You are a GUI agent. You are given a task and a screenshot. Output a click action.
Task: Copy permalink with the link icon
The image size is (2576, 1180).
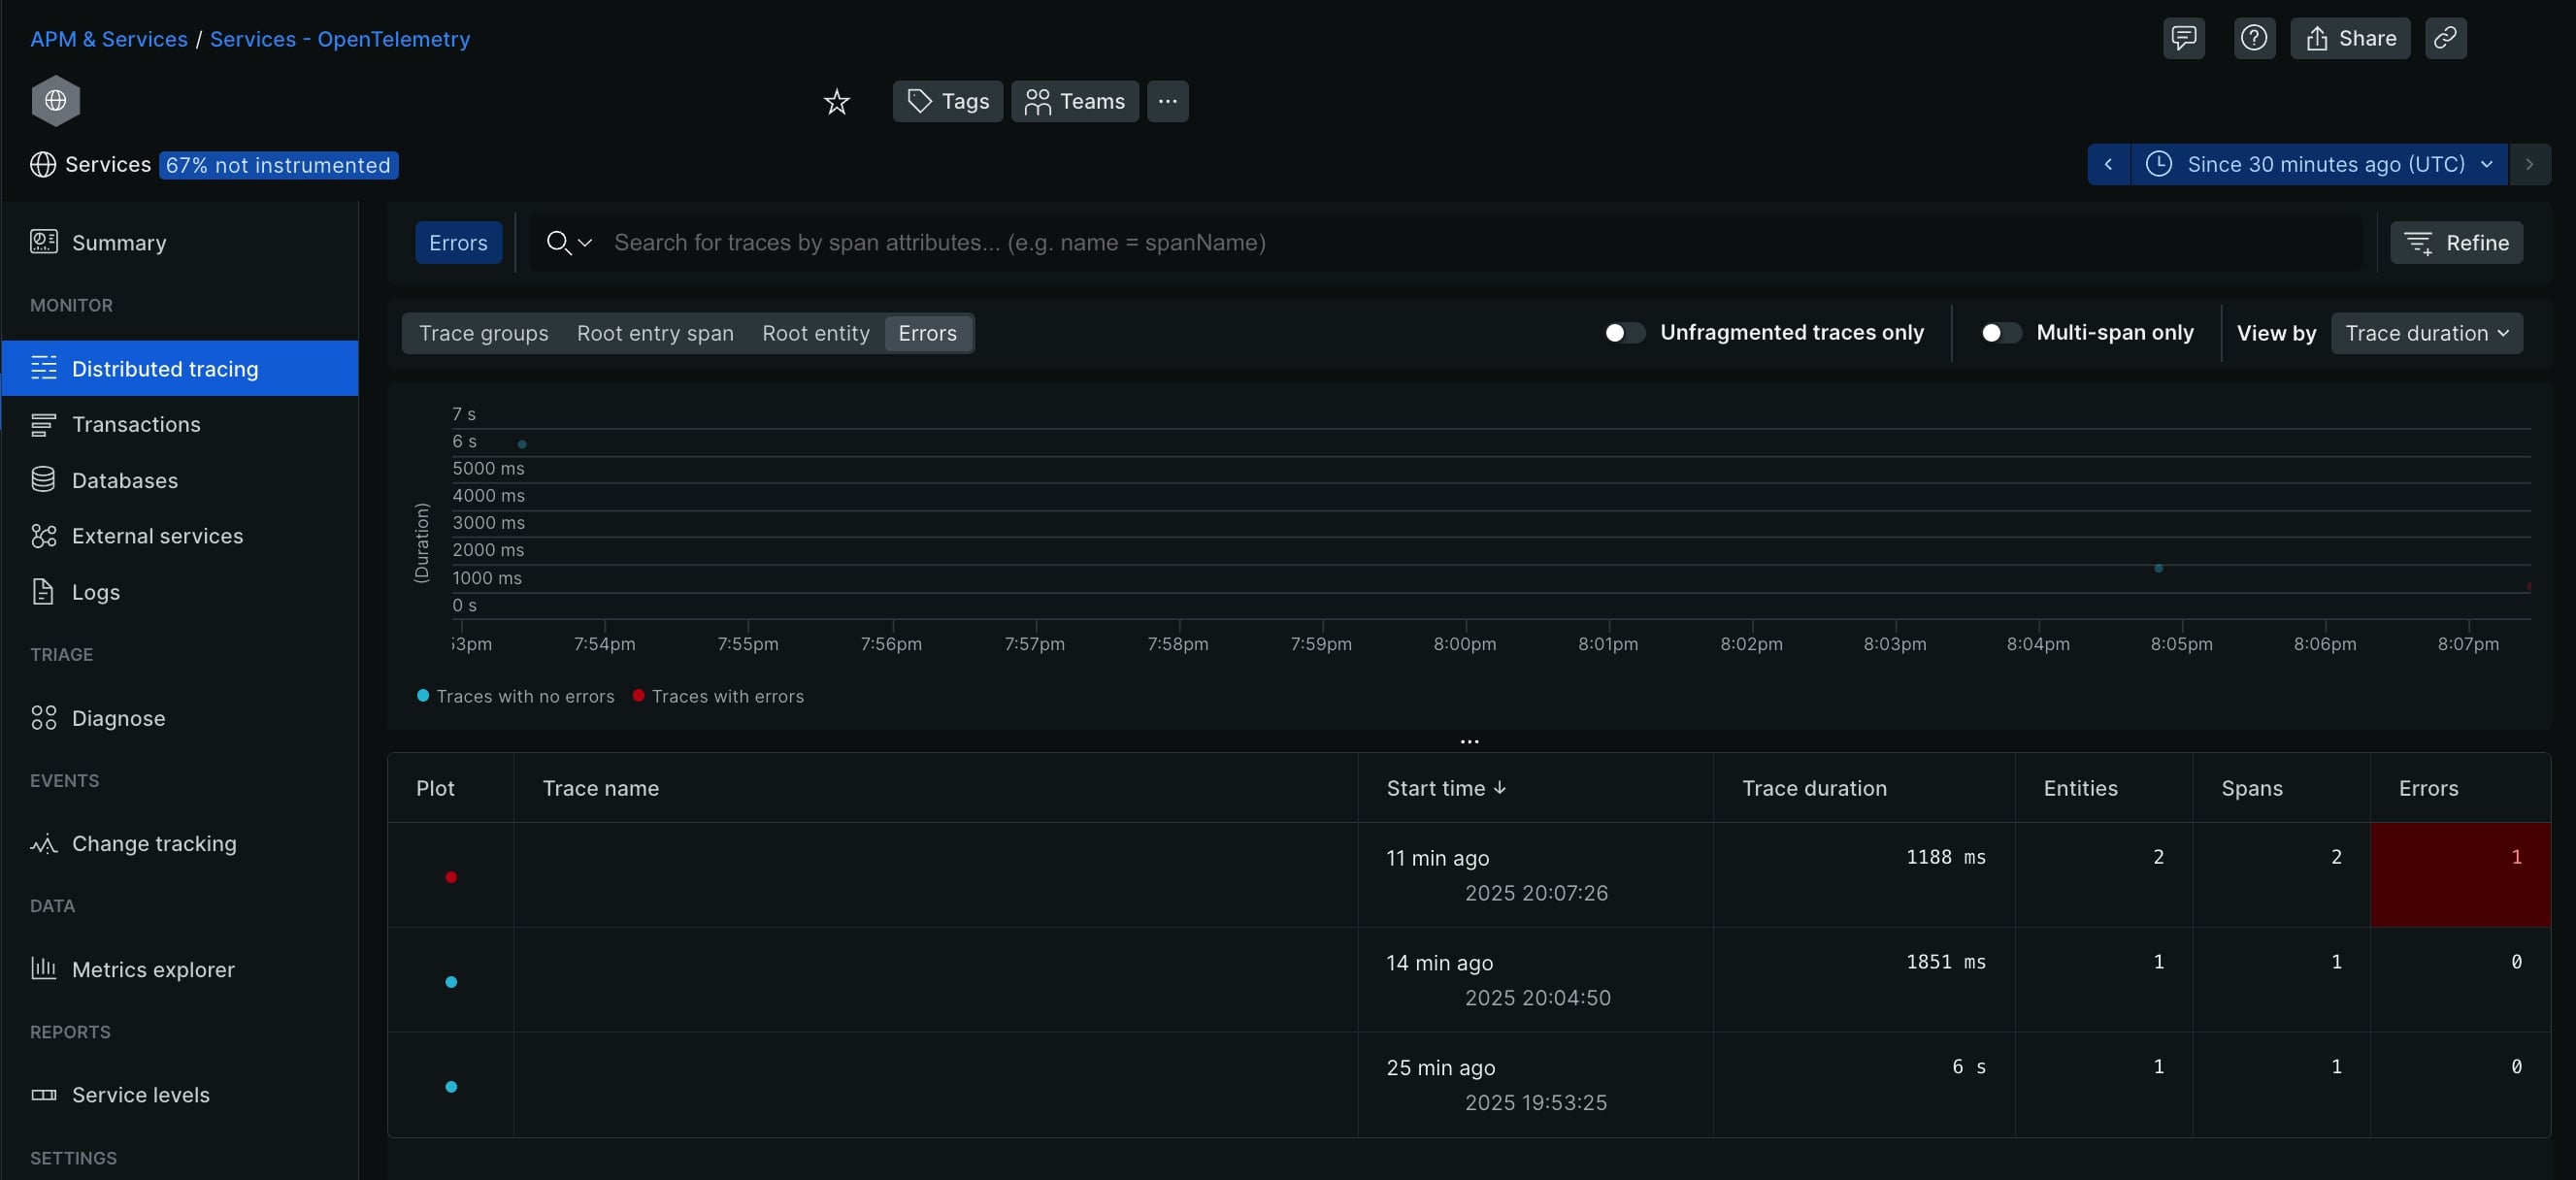coord(2445,38)
